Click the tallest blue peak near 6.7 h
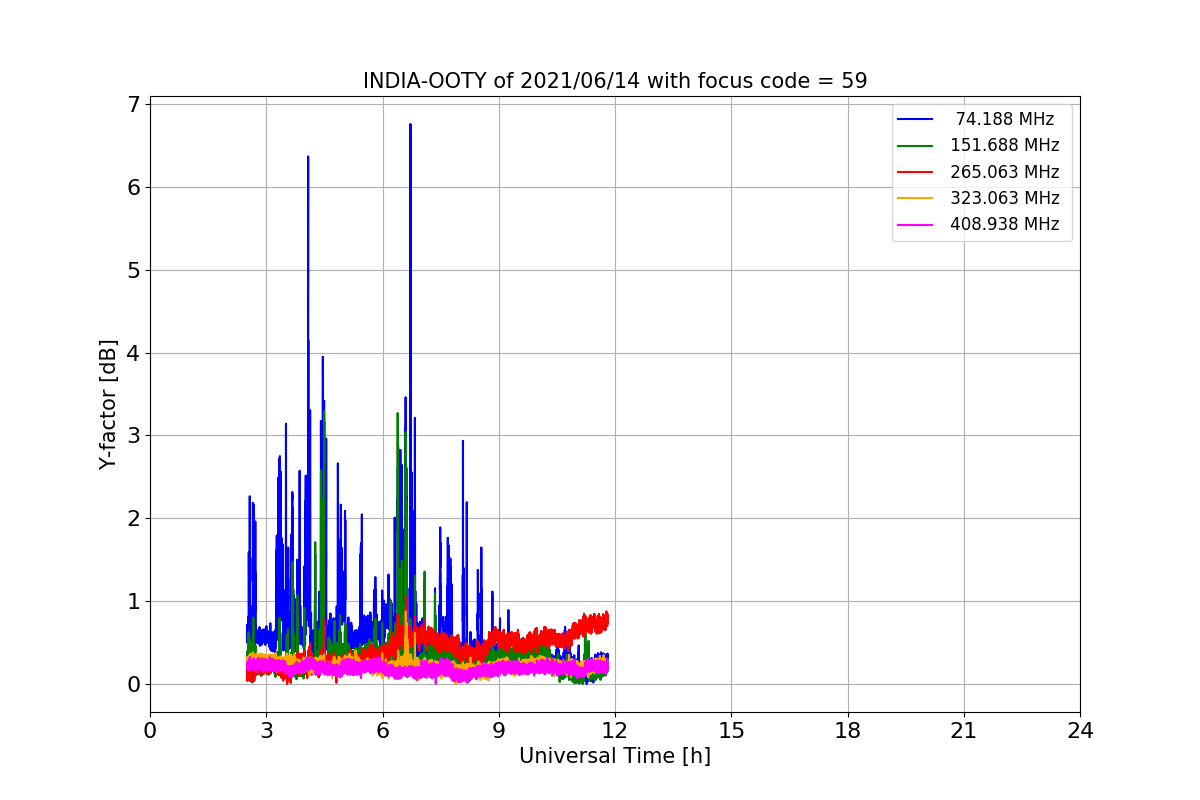 (x=410, y=126)
